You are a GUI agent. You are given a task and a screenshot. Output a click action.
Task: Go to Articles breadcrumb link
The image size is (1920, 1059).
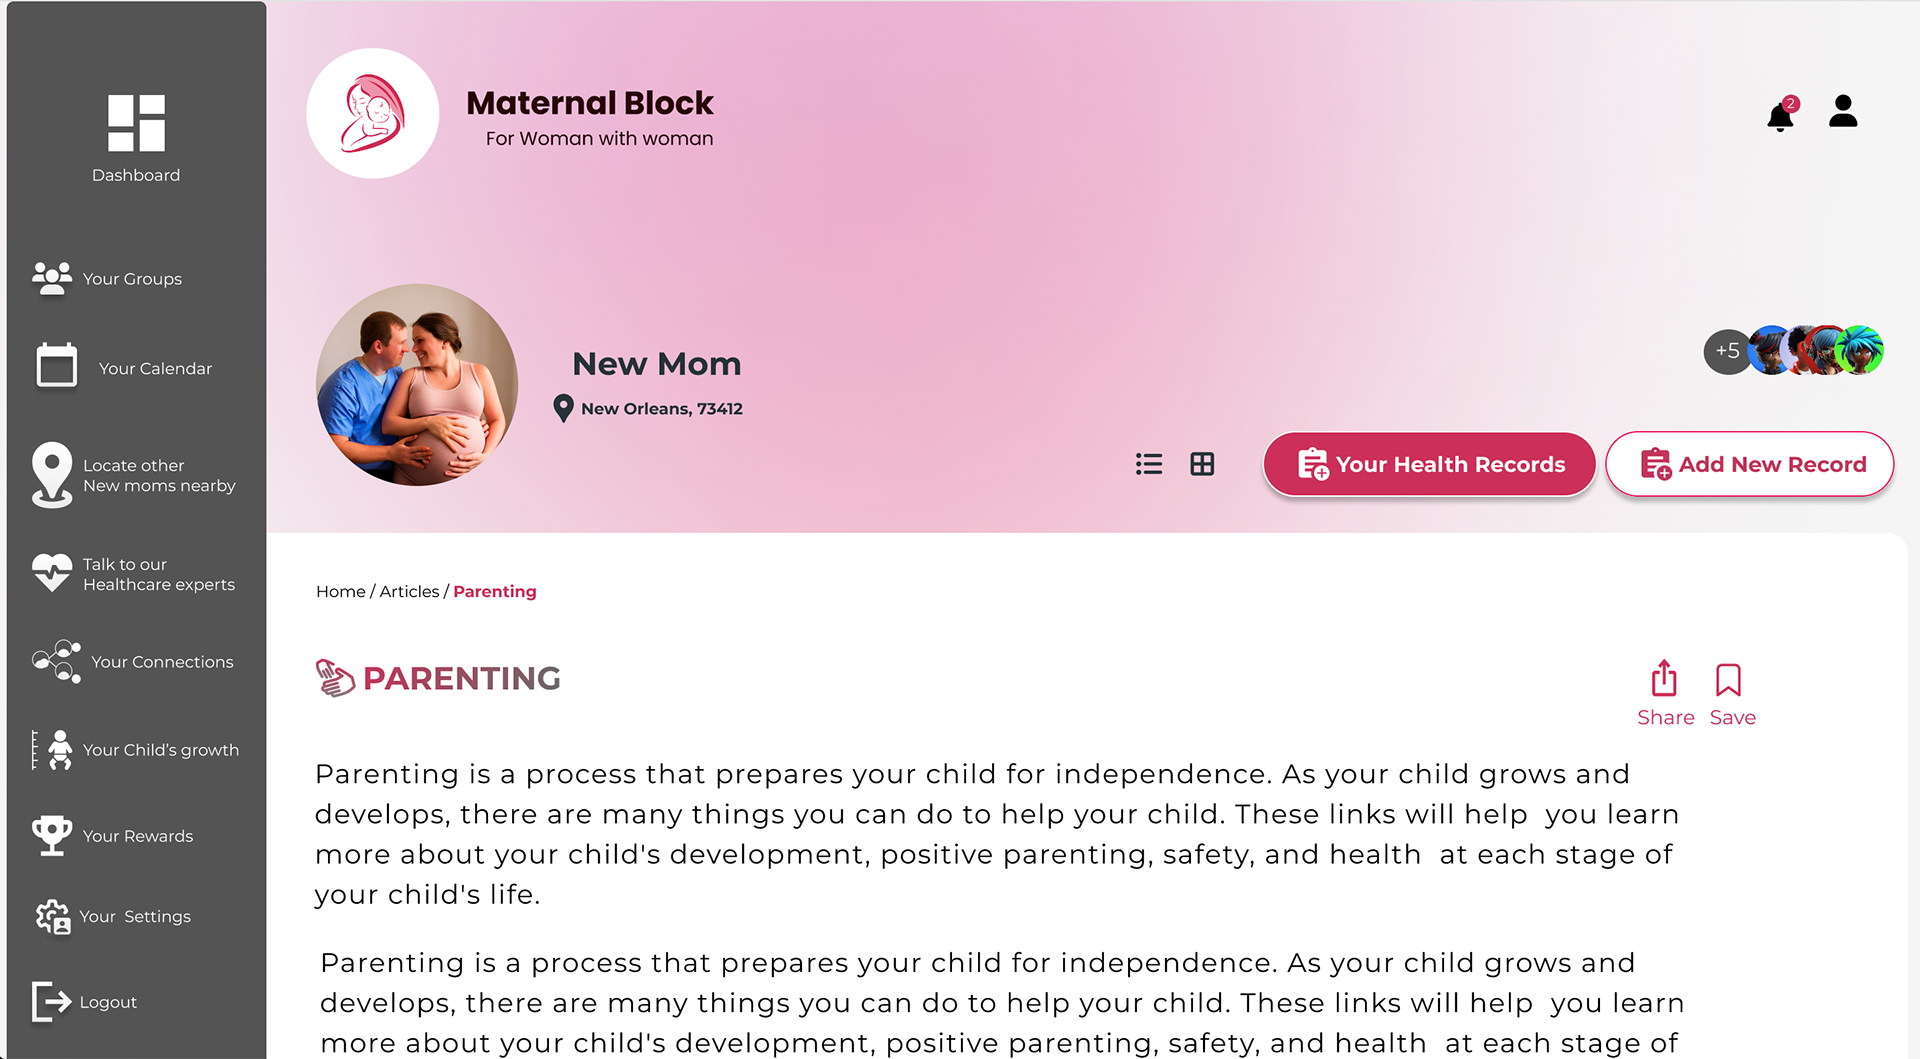pyautogui.click(x=409, y=591)
